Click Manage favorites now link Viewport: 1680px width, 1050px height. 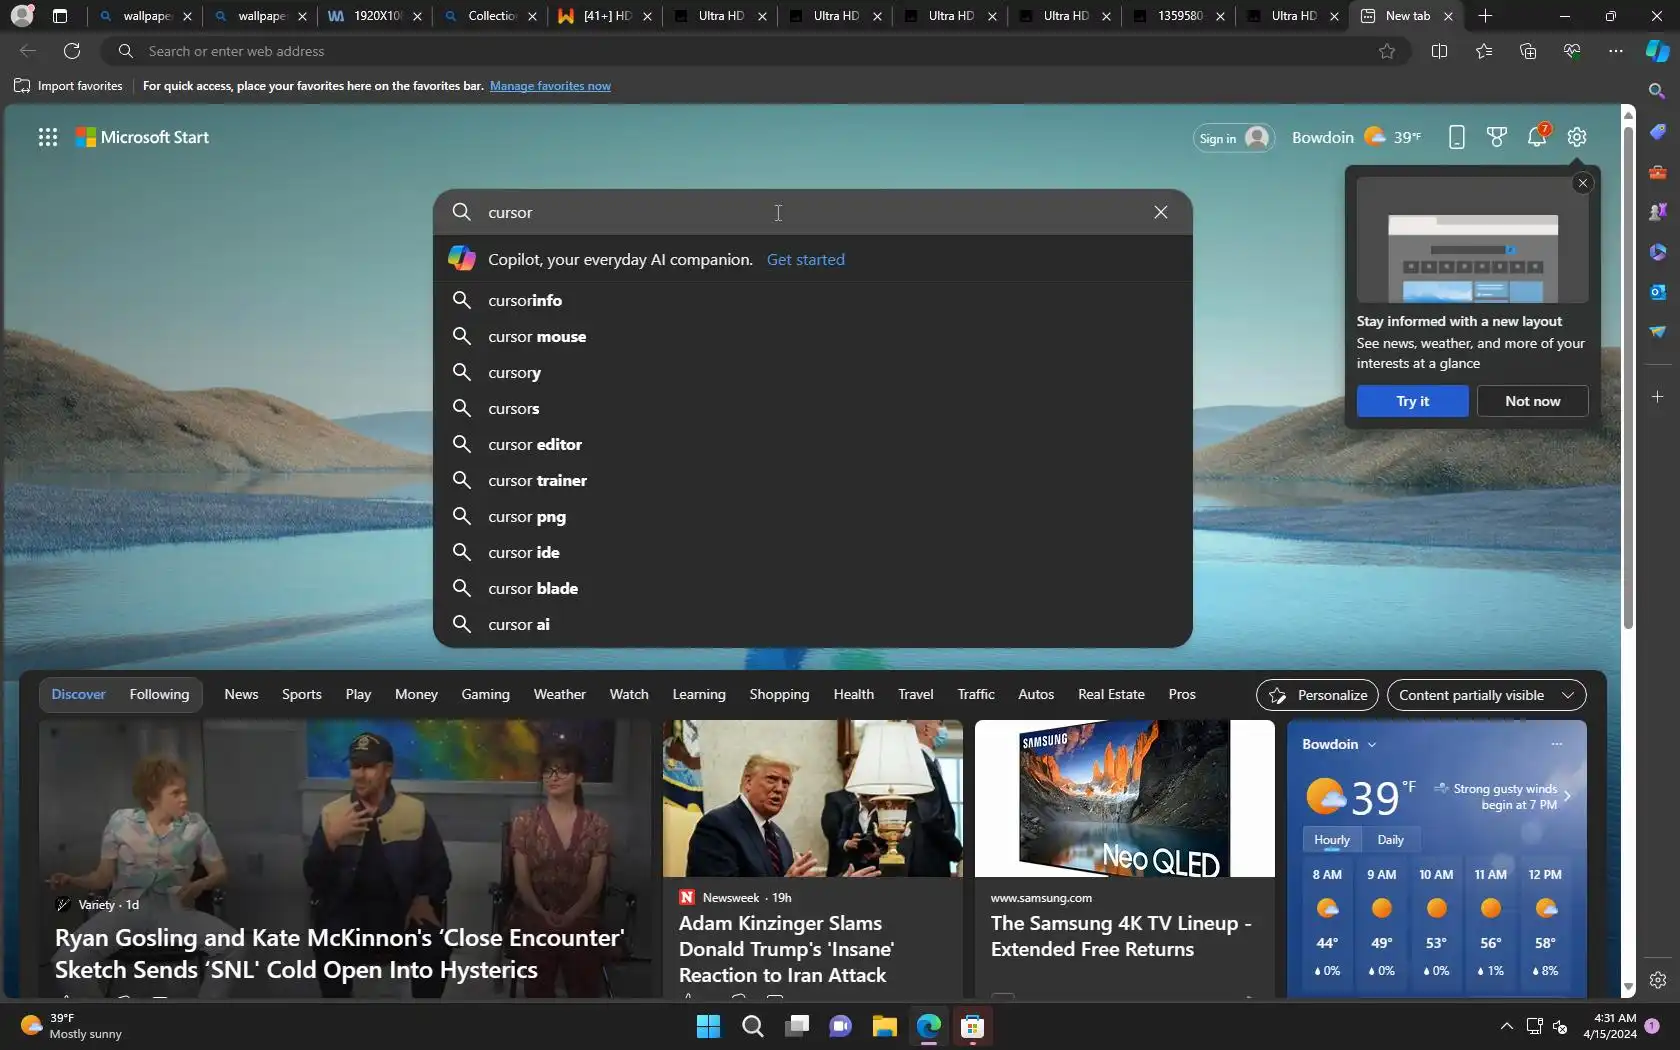tap(550, 86)
